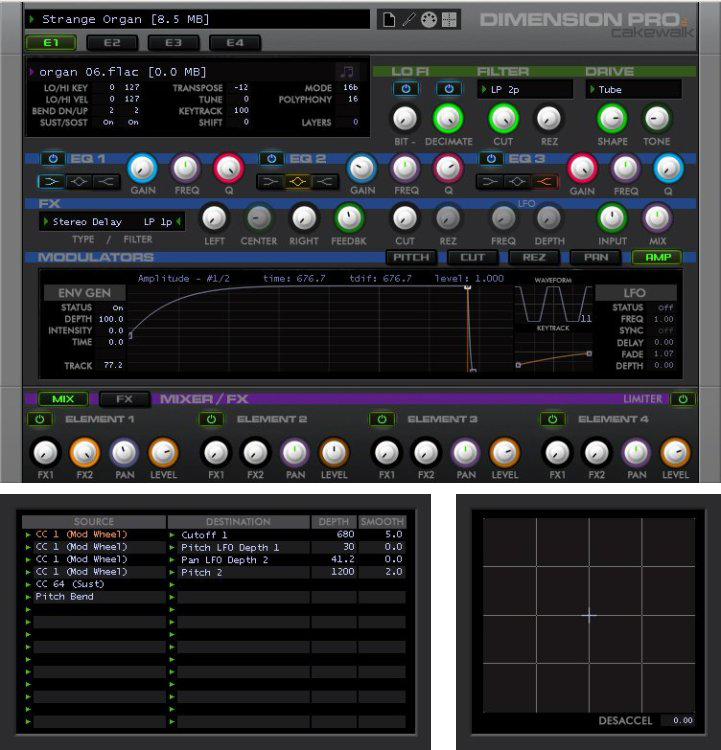Select EQ 3 low-shelf filter shape icon
This screenshot has width=721, height=750.
click(490, 182)
